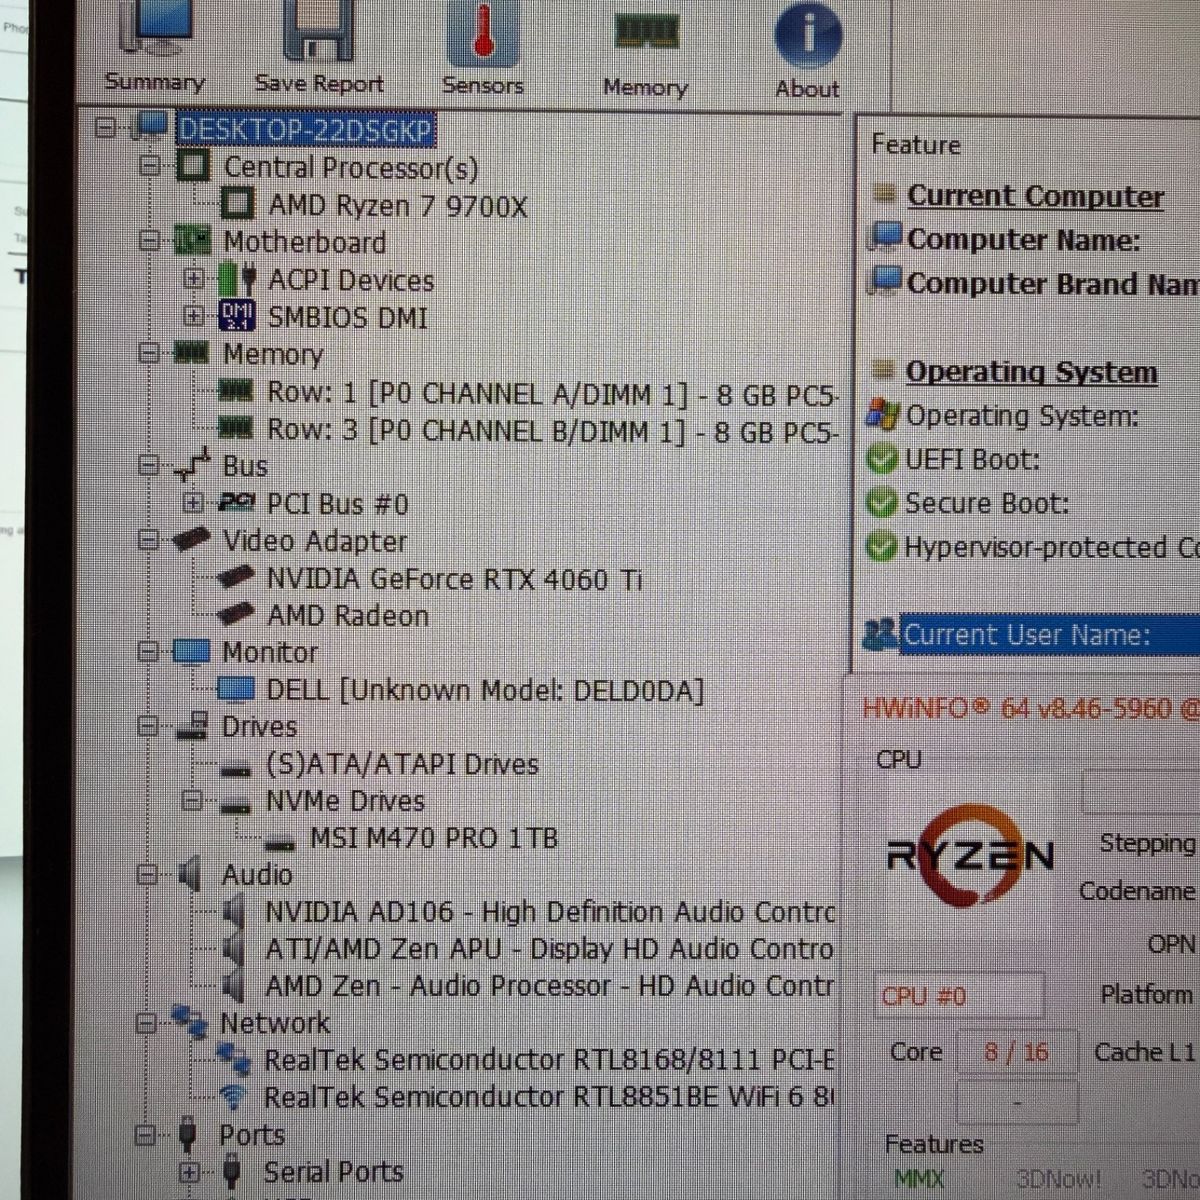The height and width of the screenshot is (1200, 1200).
Task: Collapse the Bus branch
Action: (150, 465)
